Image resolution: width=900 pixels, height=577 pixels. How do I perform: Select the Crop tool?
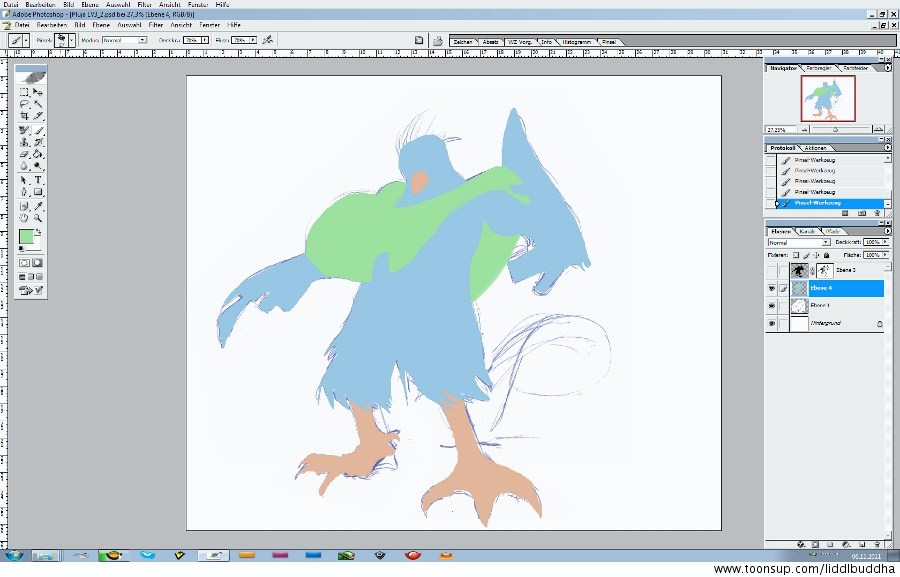tap(24, 116)
